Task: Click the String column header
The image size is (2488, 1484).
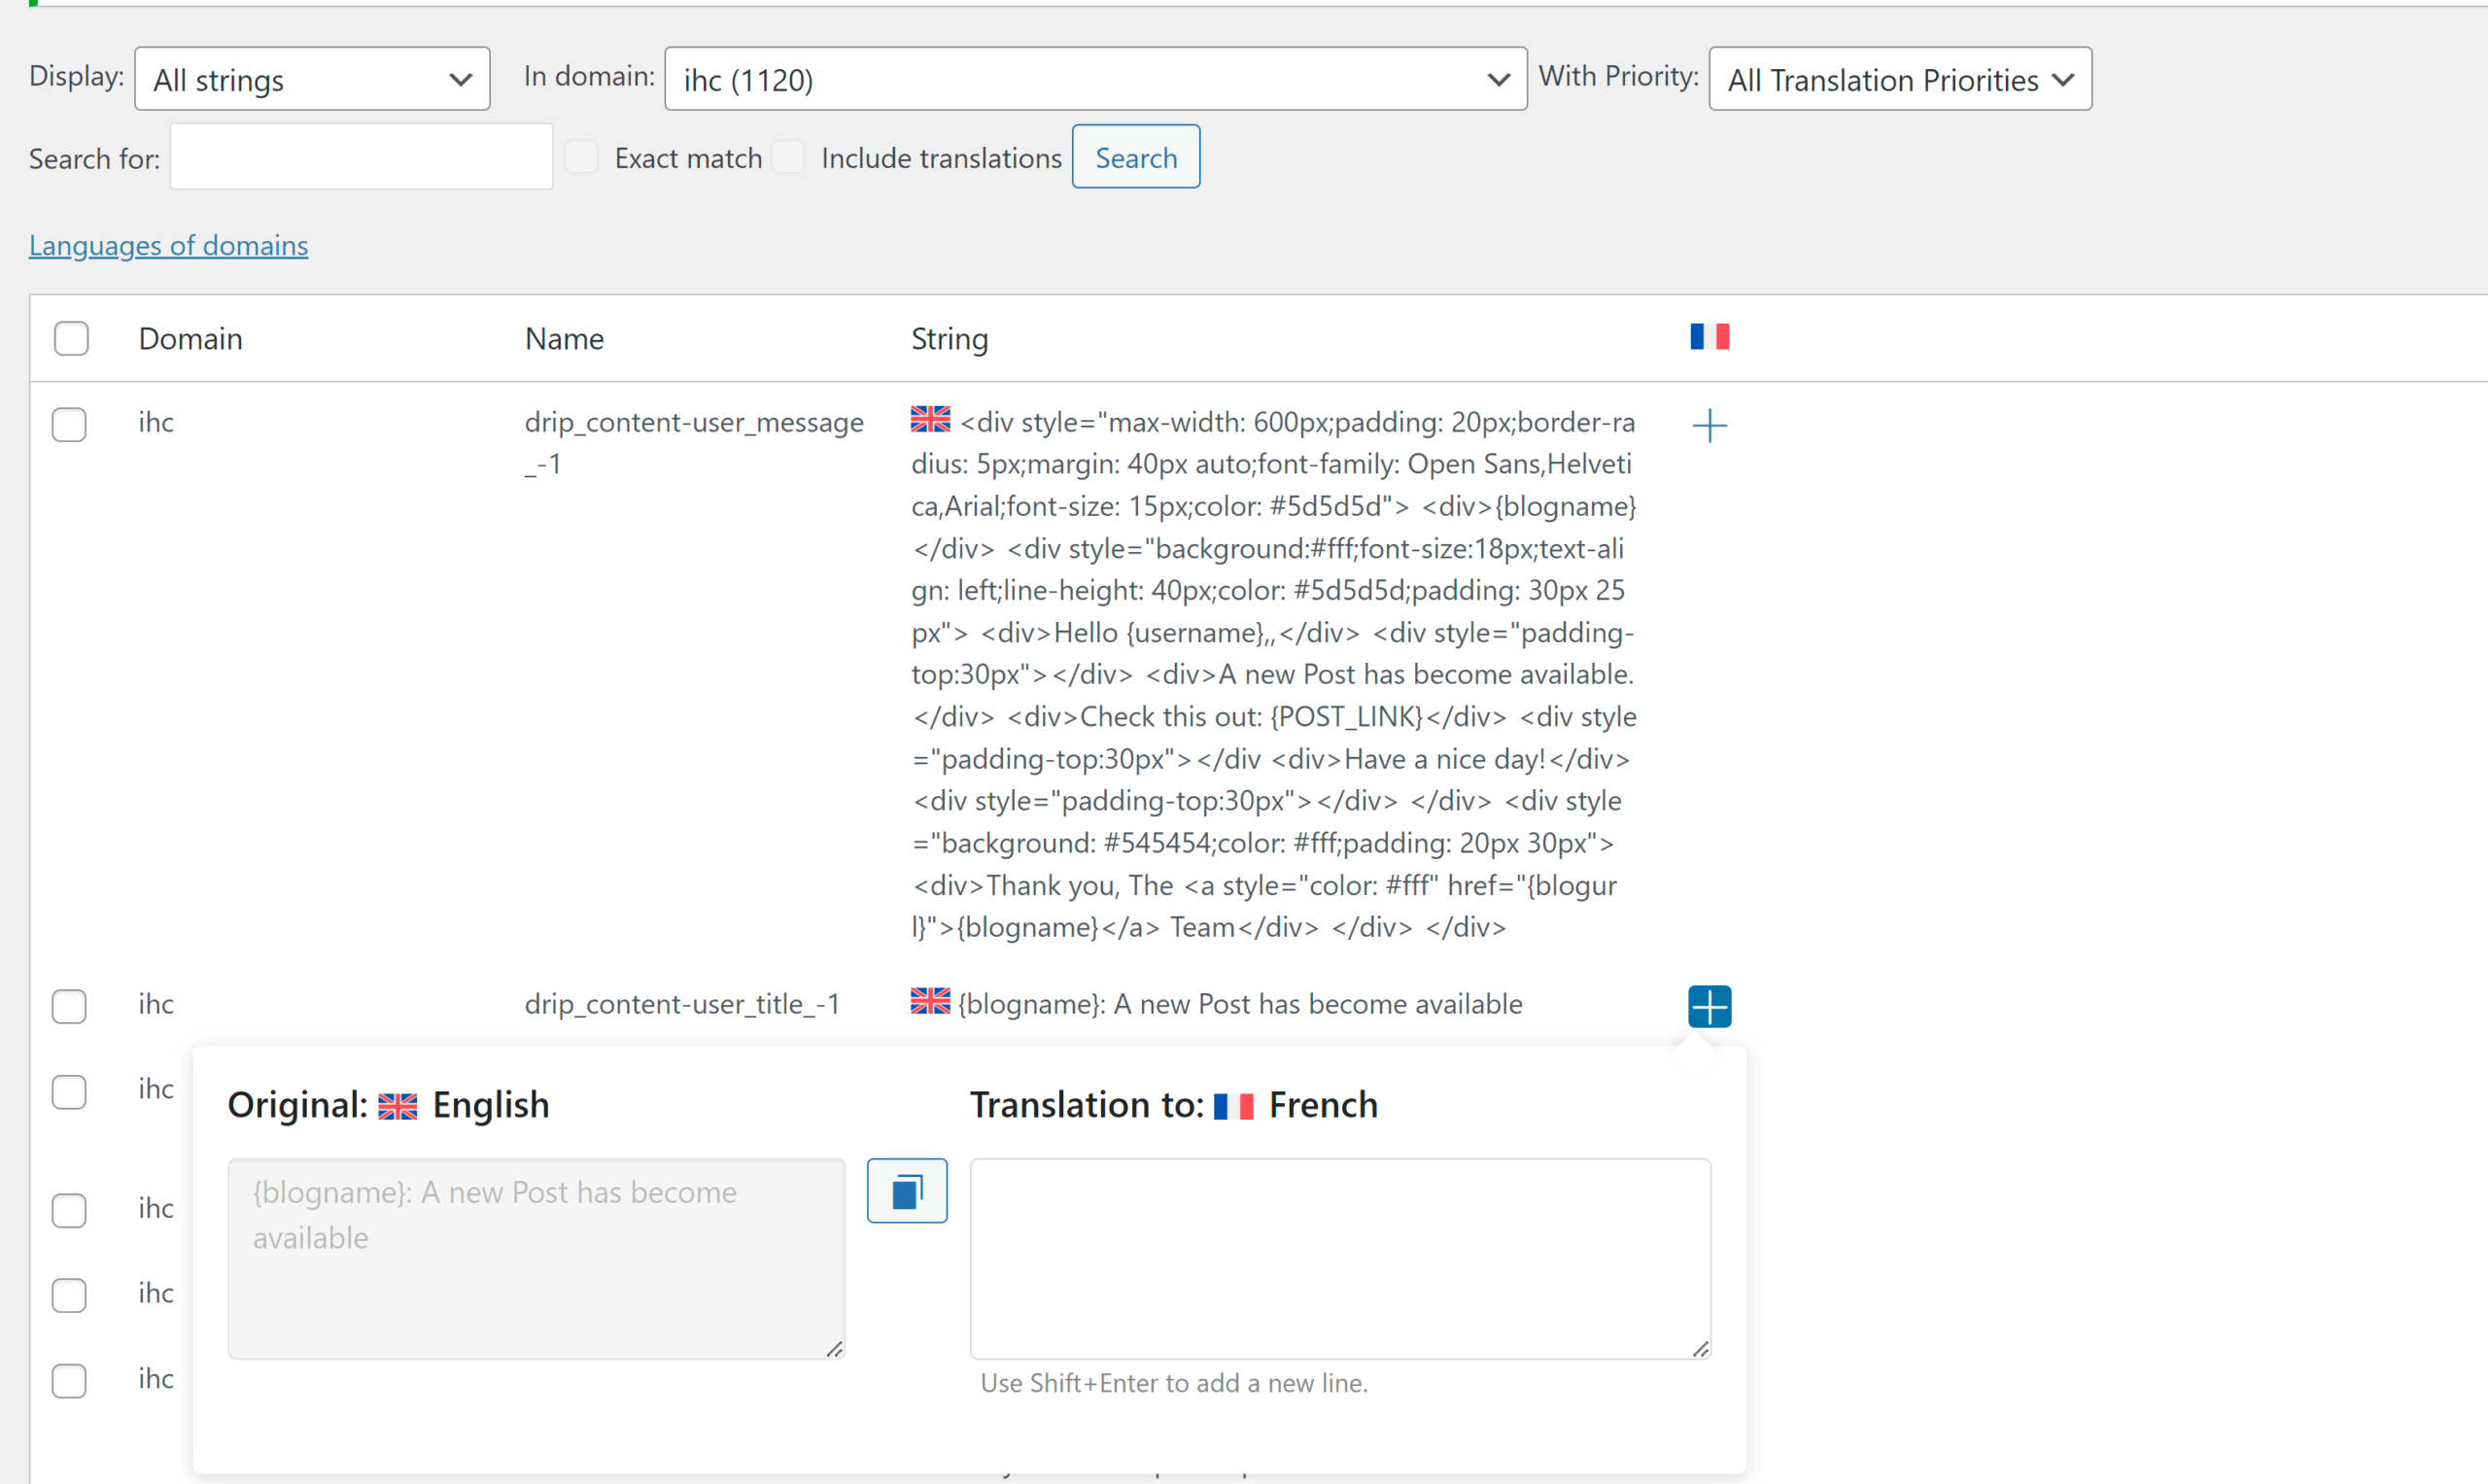Action: point(950,340)
